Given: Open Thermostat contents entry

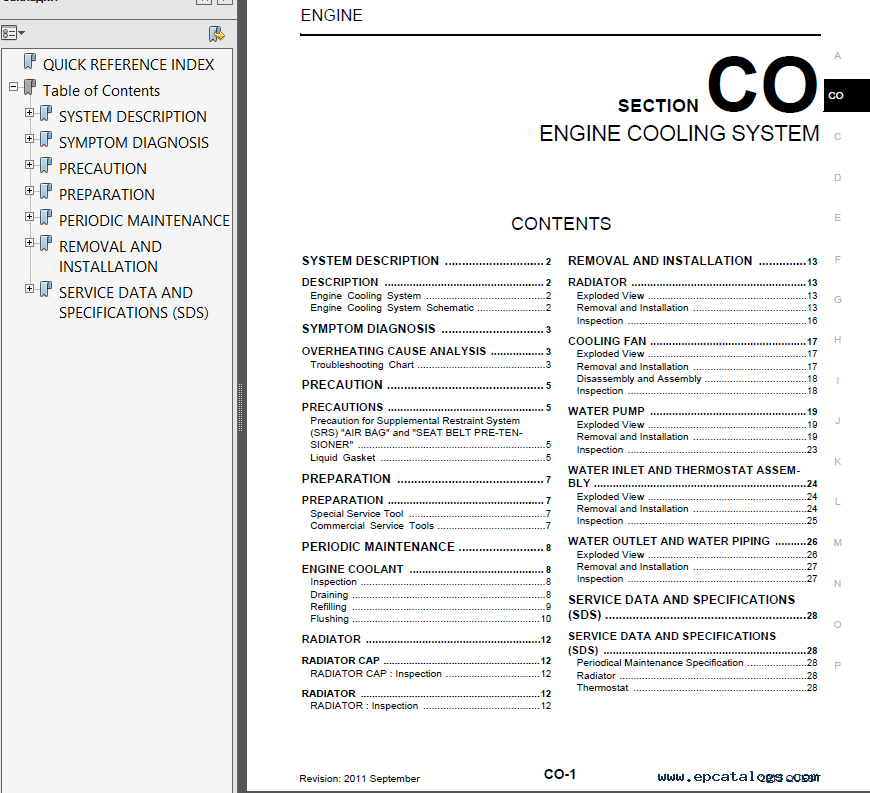Looking at the screenshot, I should tap(697, 688).
